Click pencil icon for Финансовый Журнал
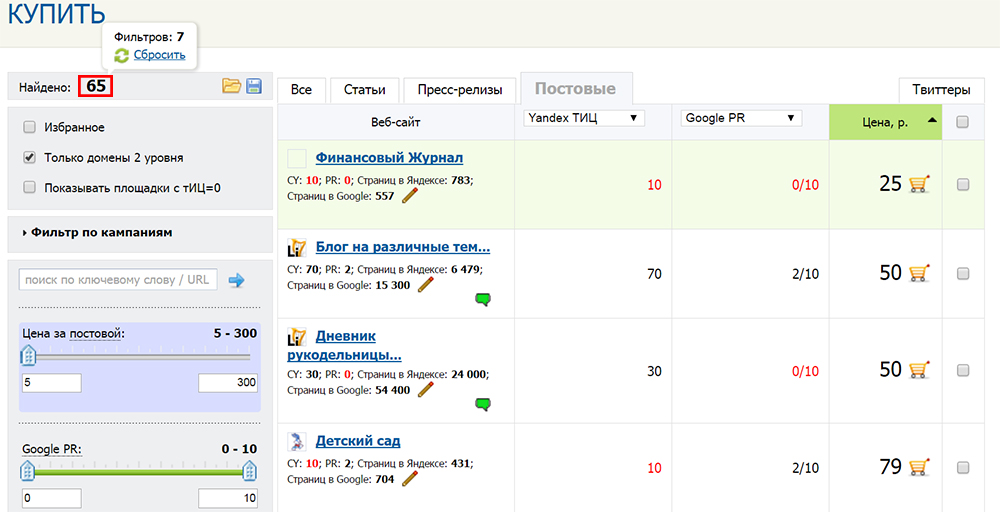 click(x=410, y=196)
